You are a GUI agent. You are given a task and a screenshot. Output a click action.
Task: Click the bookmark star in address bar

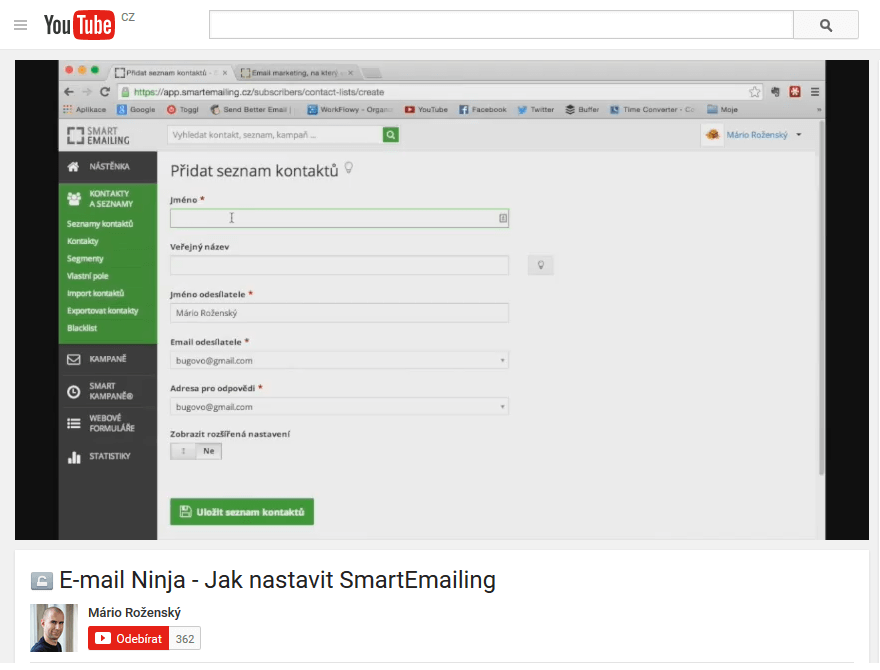[754, 91]
